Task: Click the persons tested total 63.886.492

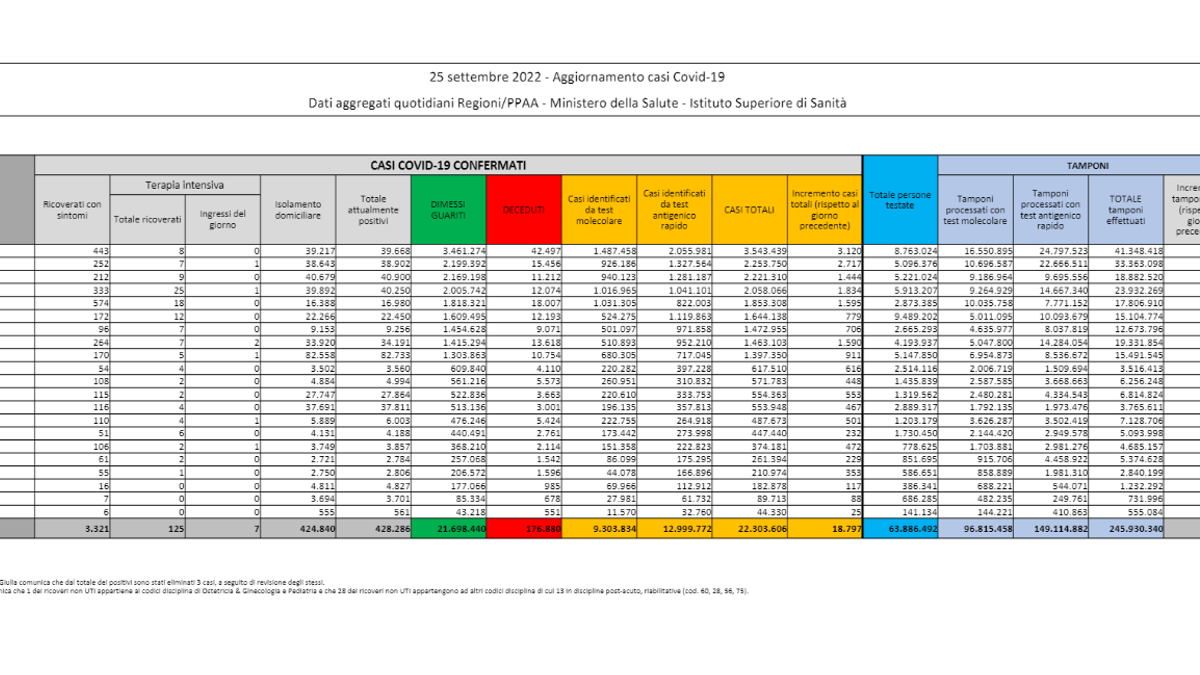Action: tap(900, 528)
